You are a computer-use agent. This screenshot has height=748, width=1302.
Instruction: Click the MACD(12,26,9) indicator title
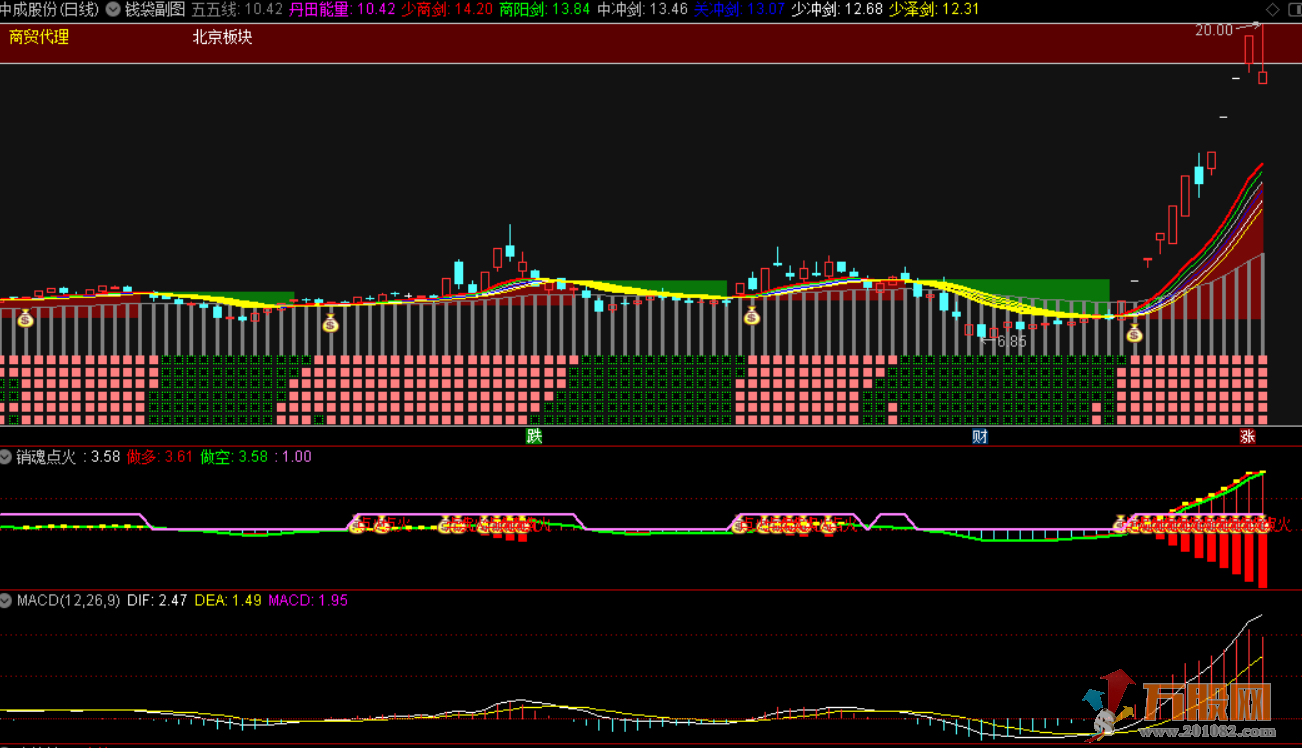[x=68, y=601]
